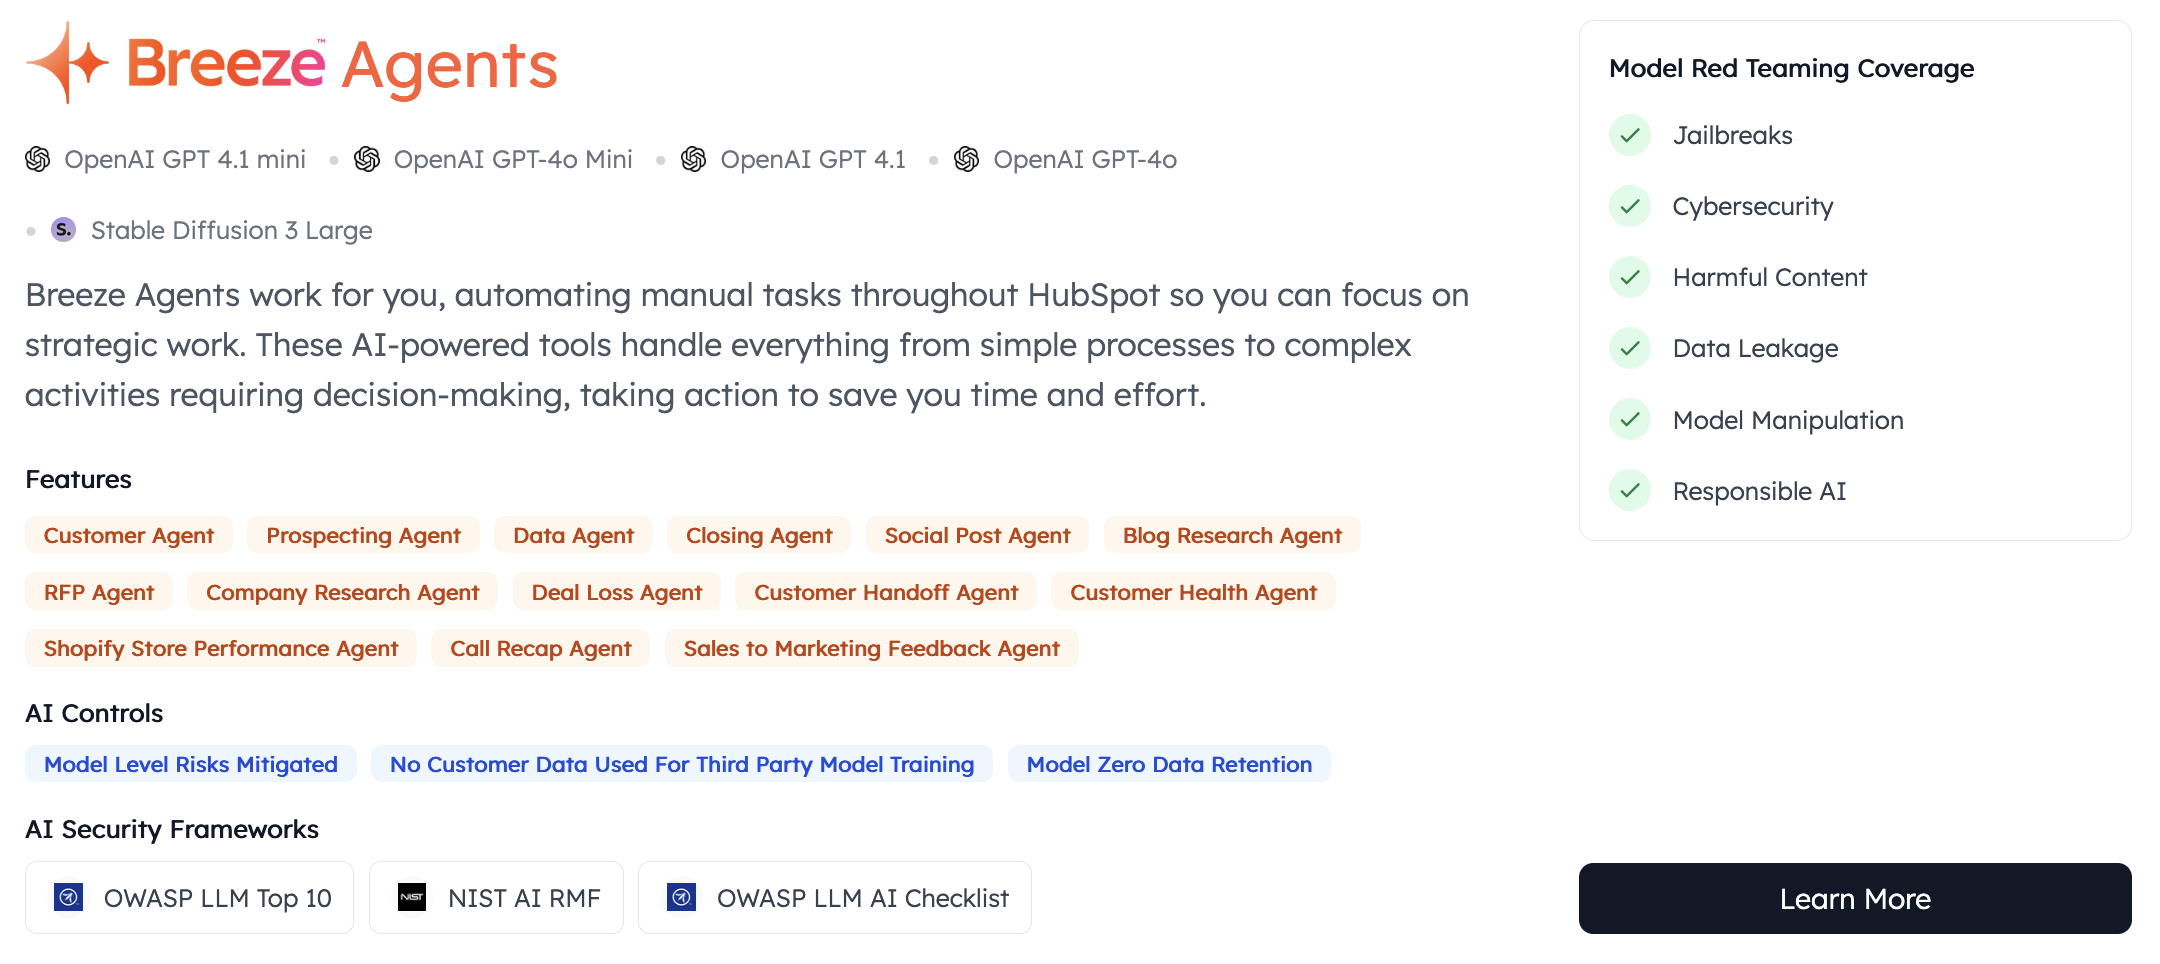
Task: Click the Responsible AI checkmark
Action: point(1629,491)
